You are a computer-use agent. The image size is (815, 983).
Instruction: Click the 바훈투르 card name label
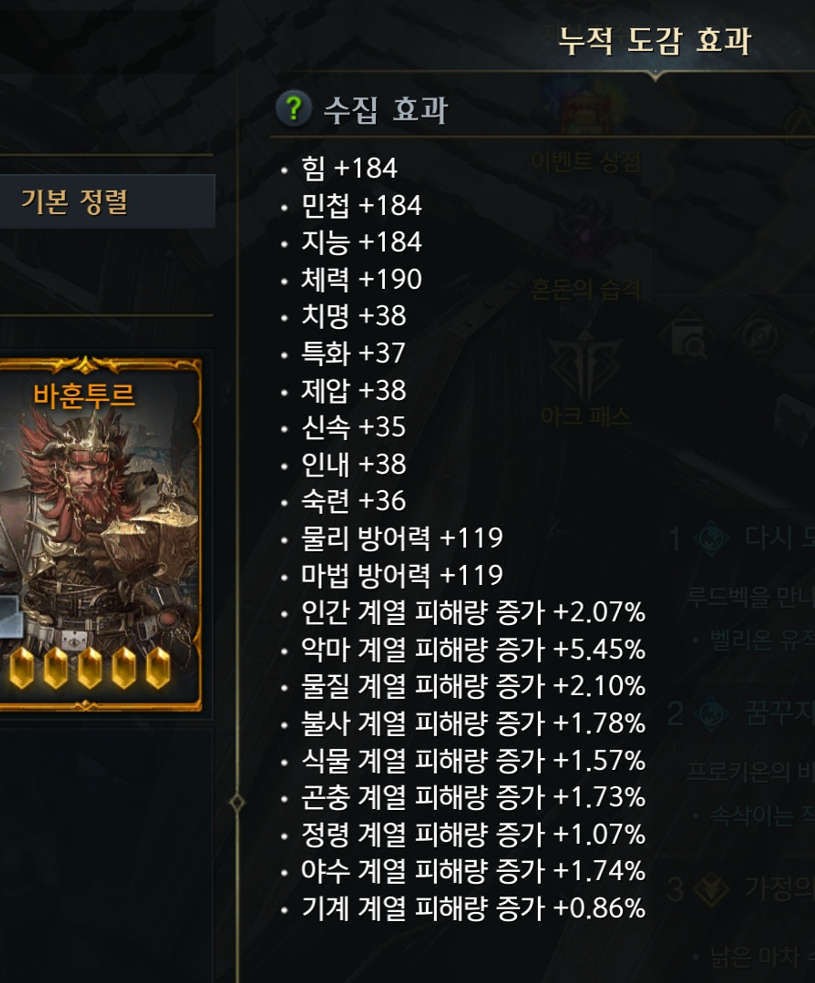pos(84,396)
